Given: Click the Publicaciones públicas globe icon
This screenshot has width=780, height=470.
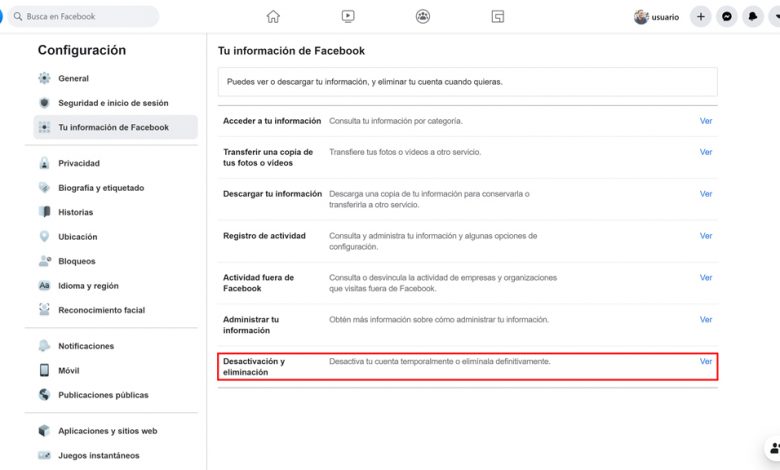Looking at the screenshot, I should click(x=44, y=394).
